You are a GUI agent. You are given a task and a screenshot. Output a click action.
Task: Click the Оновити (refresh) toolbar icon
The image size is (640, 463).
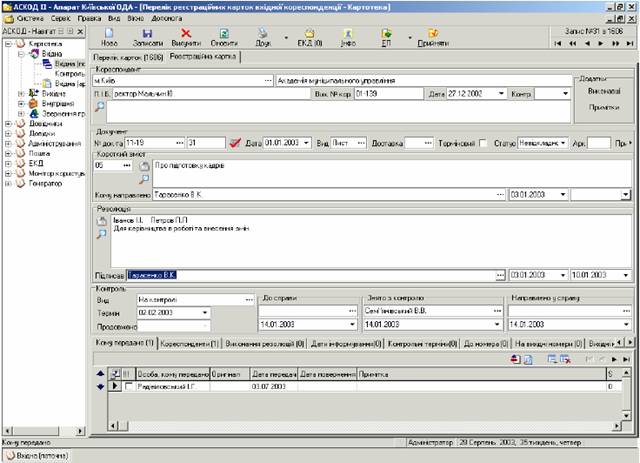pyautogui.click(x=225, y=34)
